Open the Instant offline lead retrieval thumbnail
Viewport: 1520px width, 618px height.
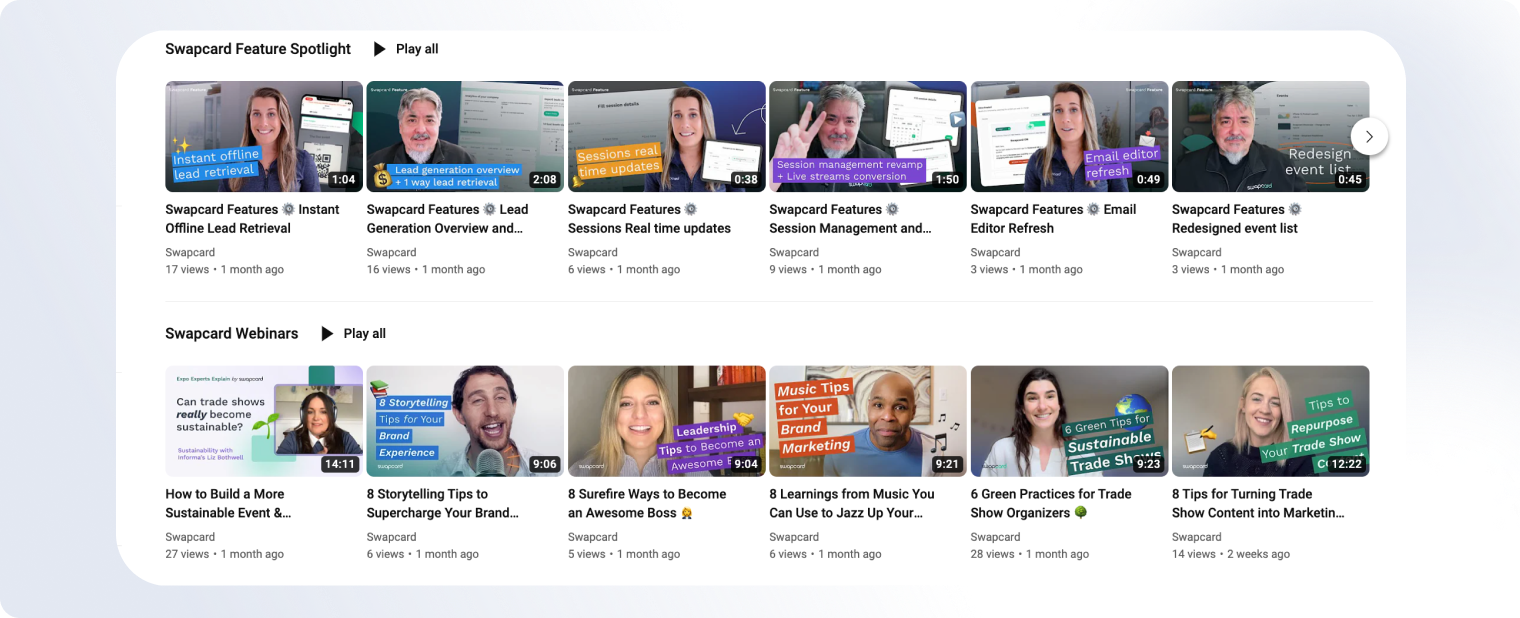tap(264, 136)
